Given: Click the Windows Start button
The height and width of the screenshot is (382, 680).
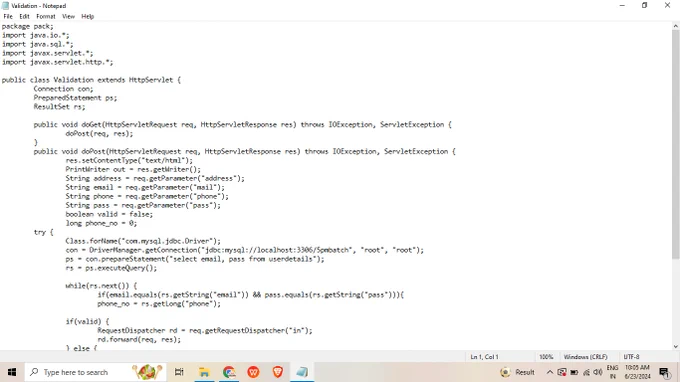Looking at the screenshot, I should (x=12, y=372).
